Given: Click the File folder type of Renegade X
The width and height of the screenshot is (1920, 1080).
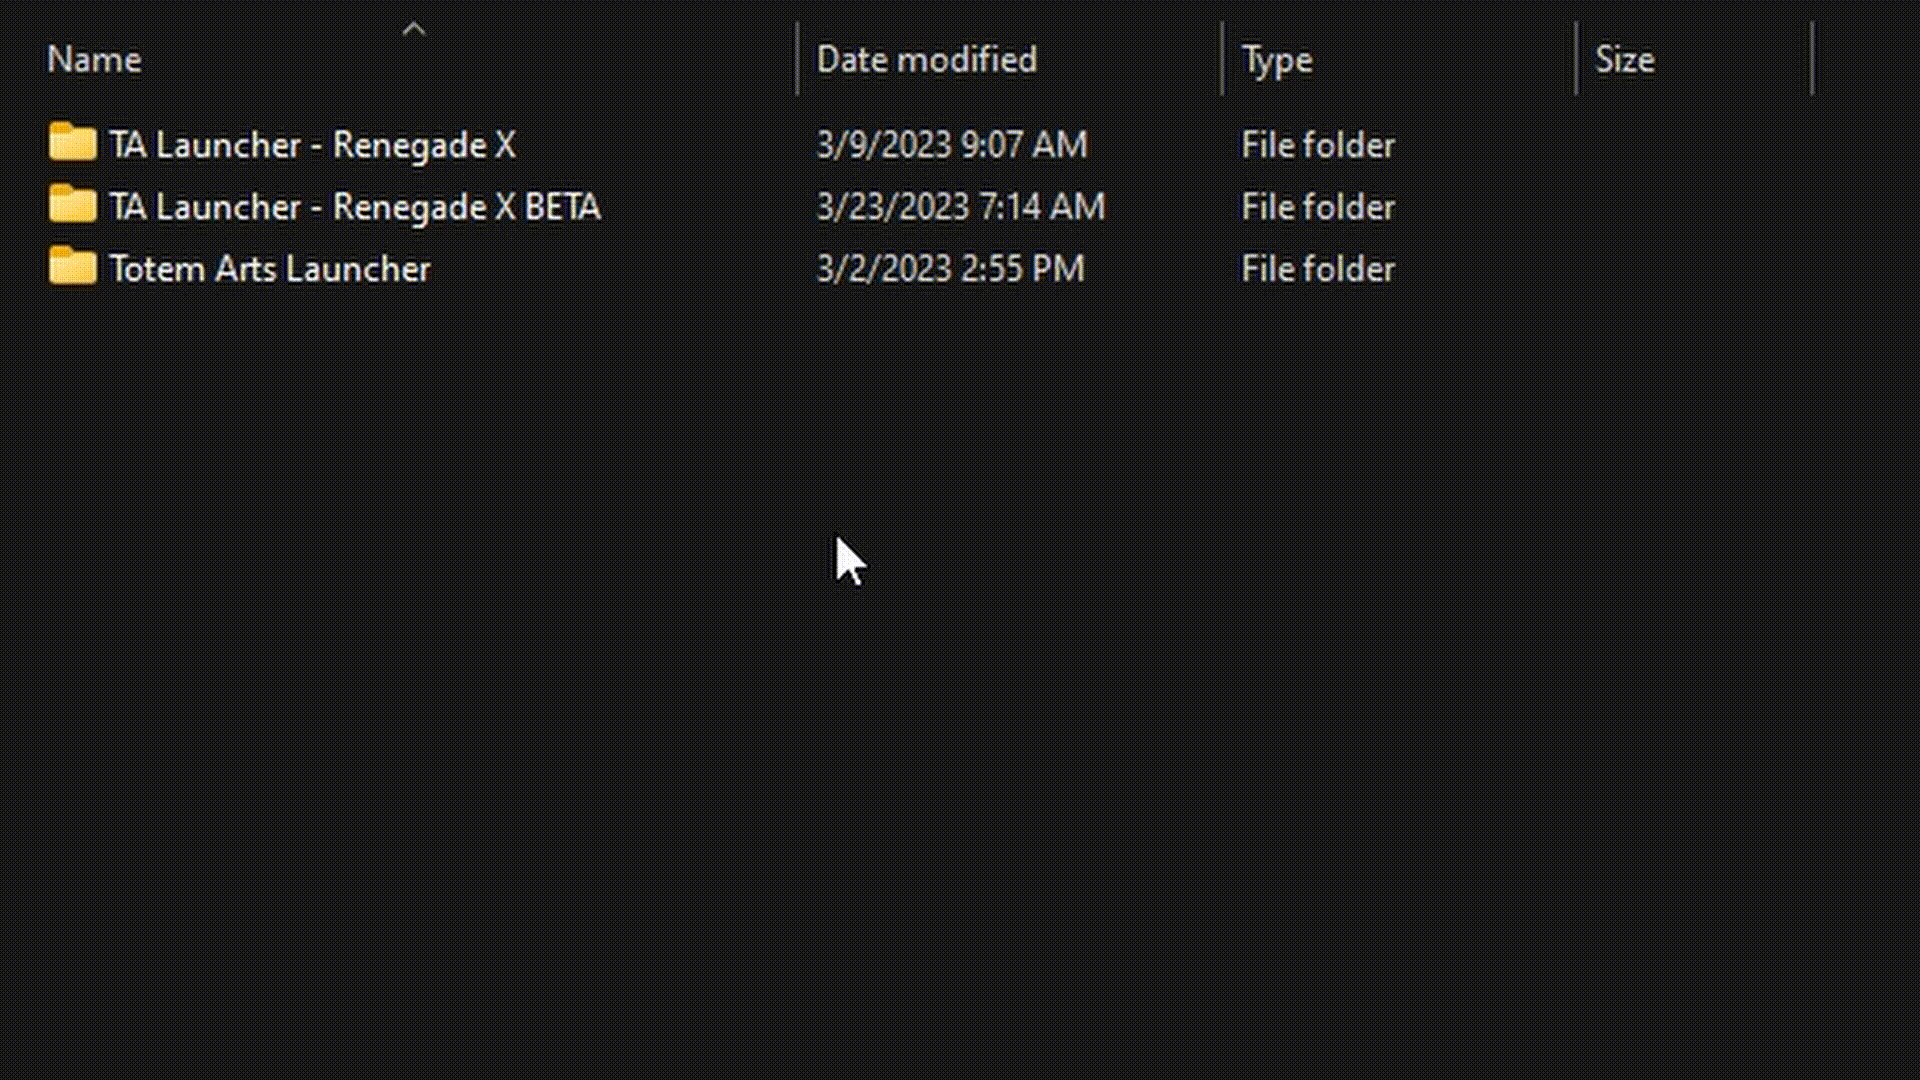Looking at the screenshot, I should pyautogui.click(x=1317, y=145).
